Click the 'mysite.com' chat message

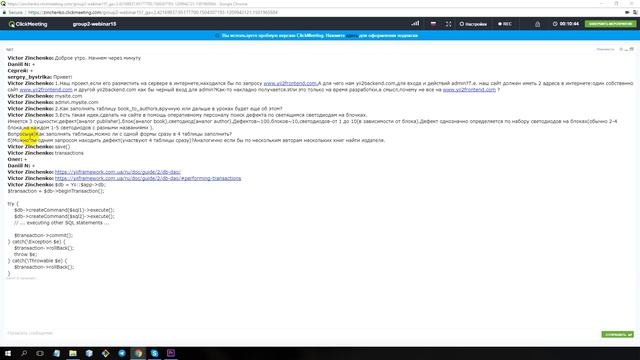tap(68, 96)
